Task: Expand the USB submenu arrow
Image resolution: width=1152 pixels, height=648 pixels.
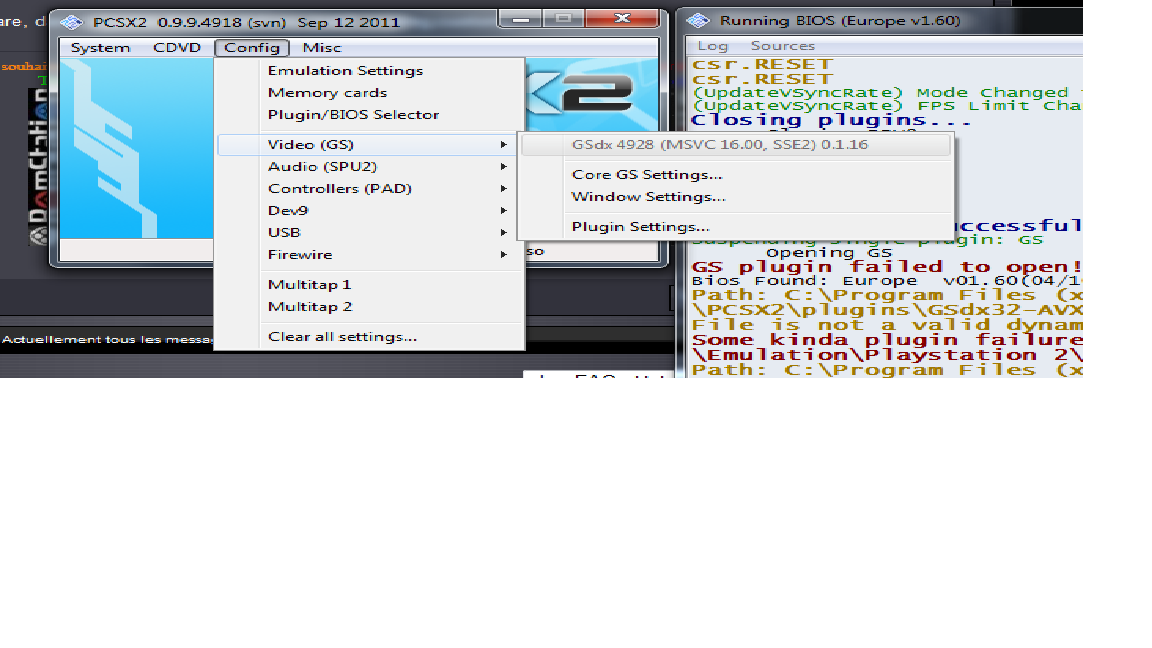Action: click(503, 233)
